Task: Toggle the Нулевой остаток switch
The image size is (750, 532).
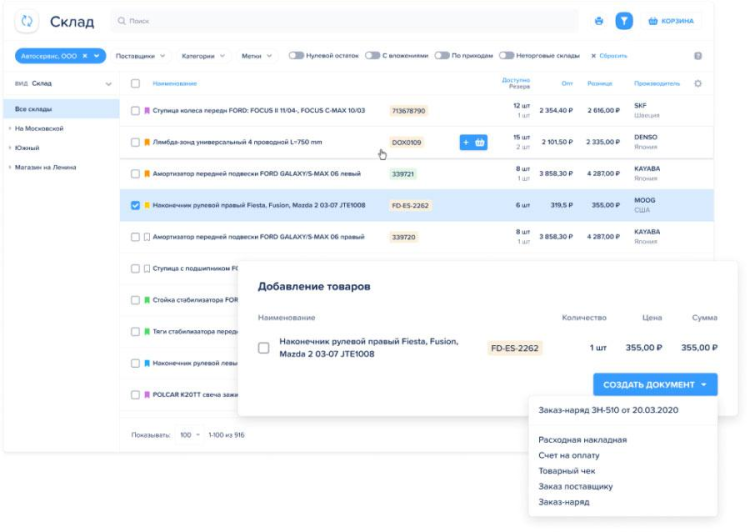Action: point(296,56)
